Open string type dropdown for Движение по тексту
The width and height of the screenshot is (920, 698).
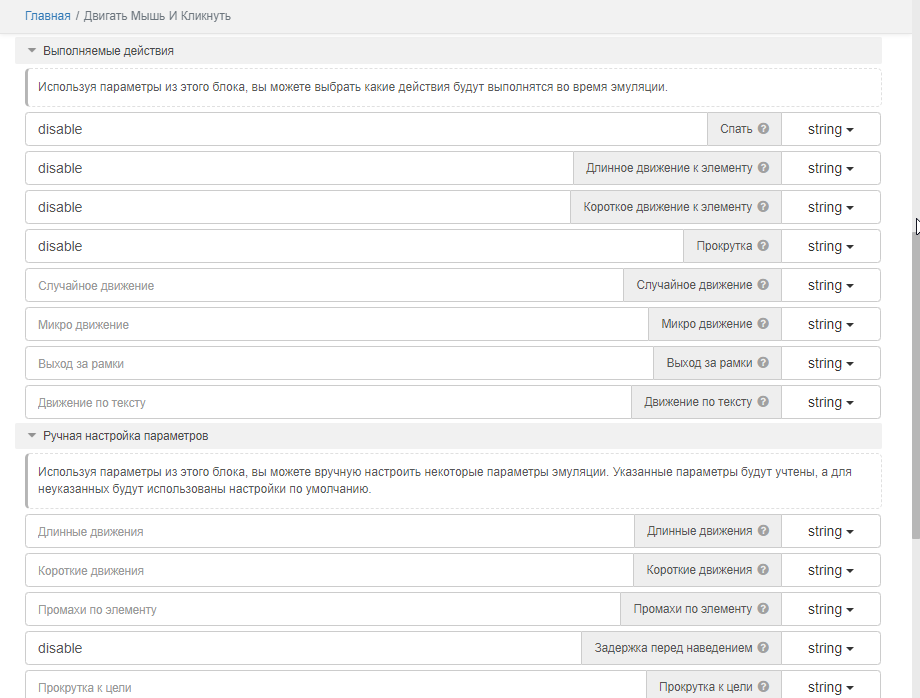[x=830, y=402]
